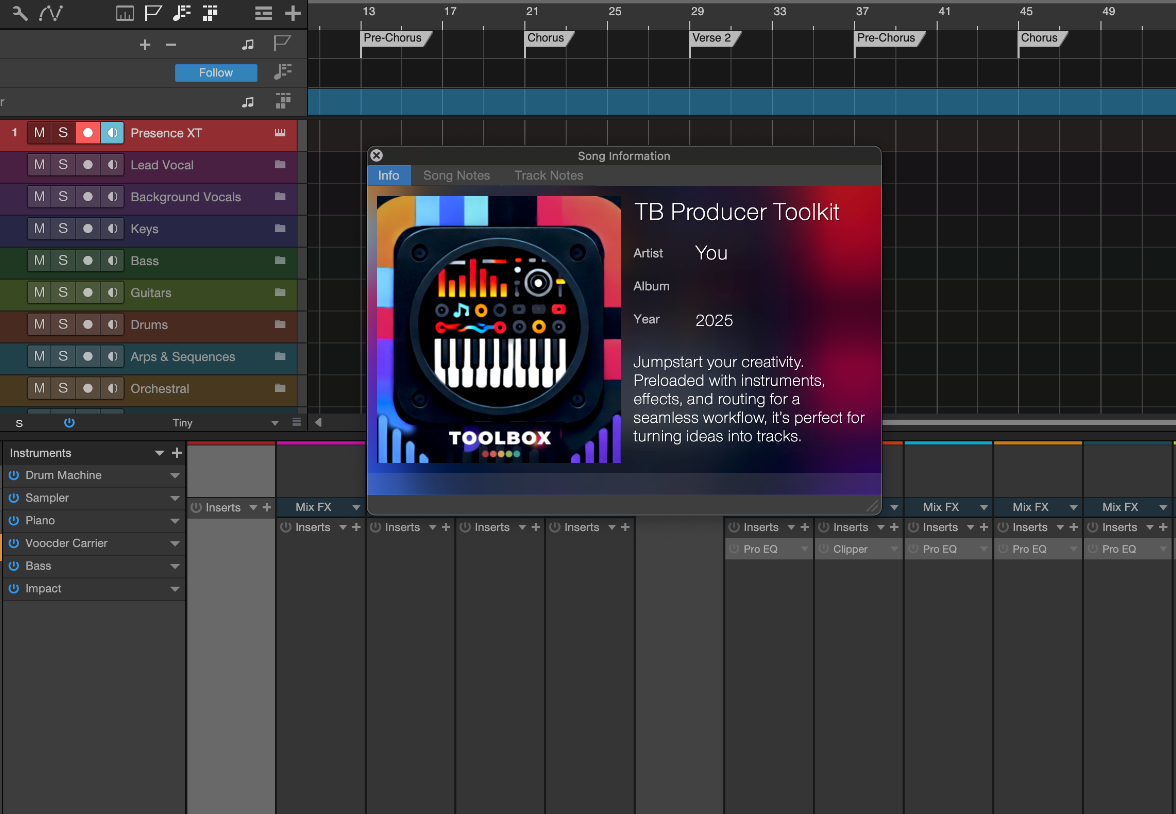
Task: Open the Clipper insert dropdown arrow
Action: pos(894,549)
